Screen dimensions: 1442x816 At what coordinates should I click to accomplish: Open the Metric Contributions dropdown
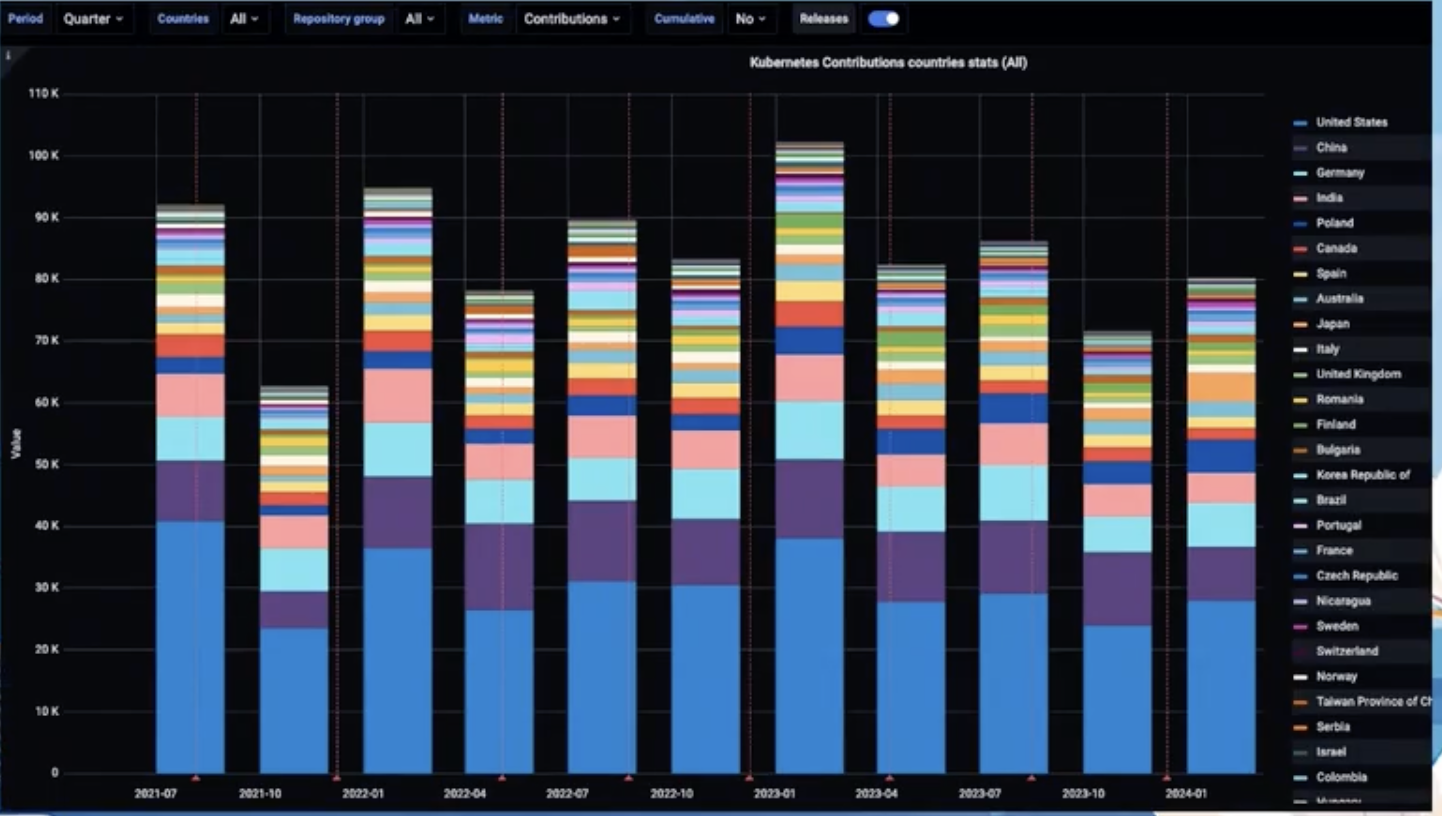572,18
